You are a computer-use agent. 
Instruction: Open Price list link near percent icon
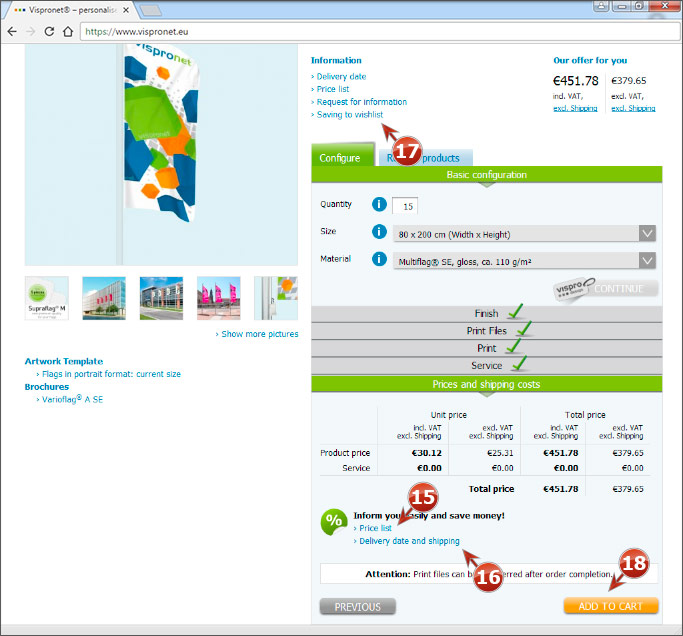click(375, 528)
